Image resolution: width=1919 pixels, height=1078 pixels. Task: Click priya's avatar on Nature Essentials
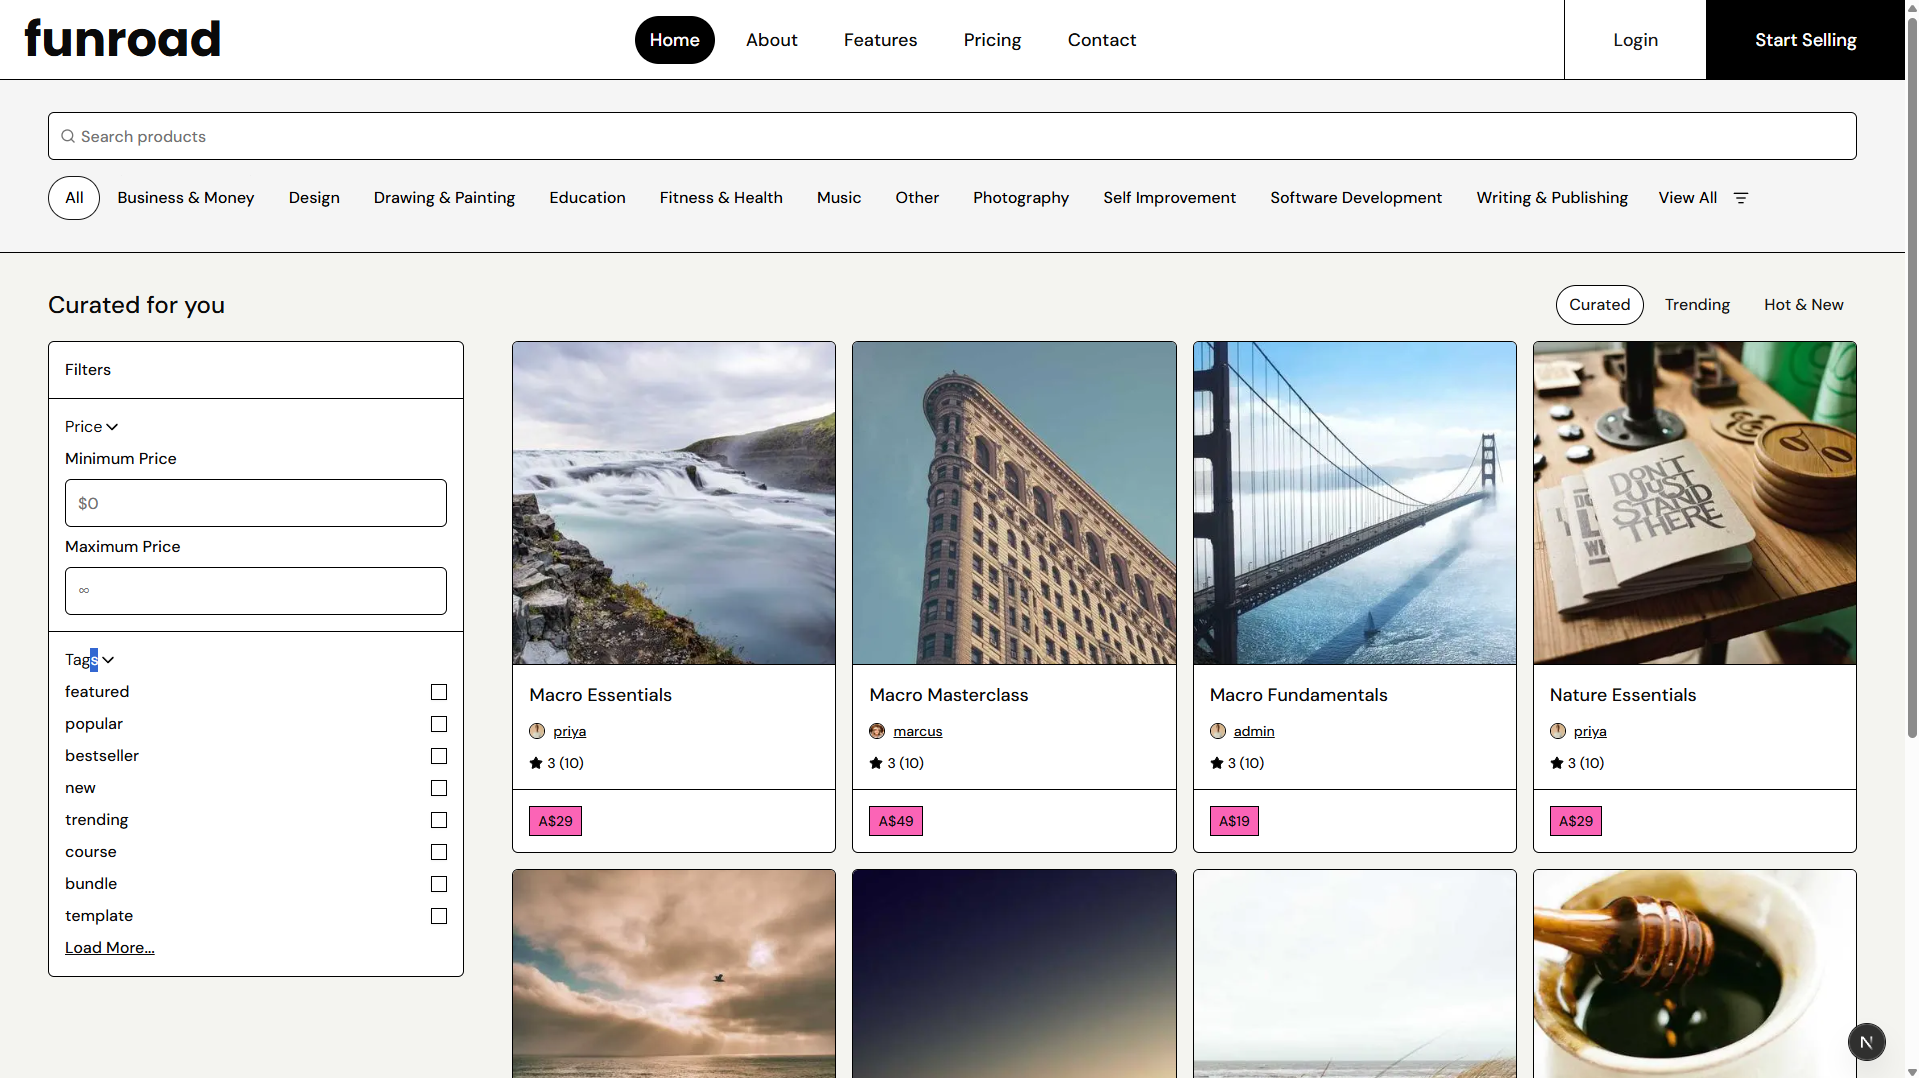[1558, 731]
